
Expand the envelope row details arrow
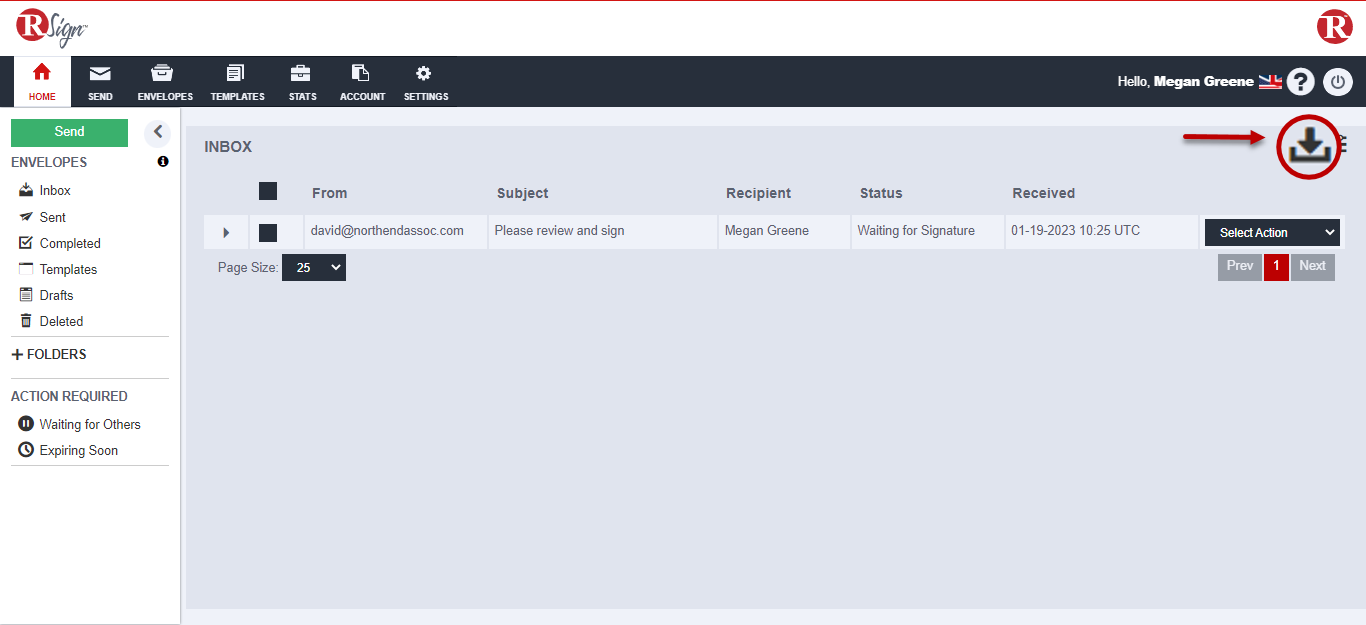226,232
